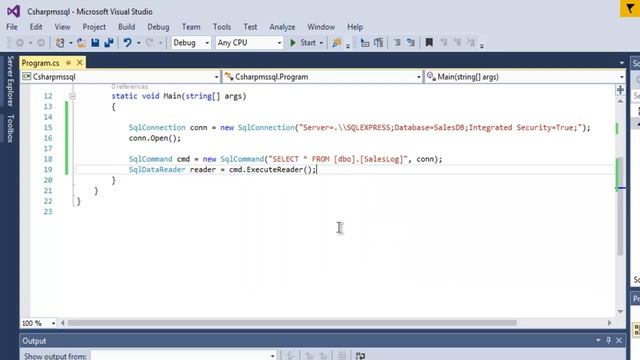
Task: Open the Edit menu
Action: point(36,27)
